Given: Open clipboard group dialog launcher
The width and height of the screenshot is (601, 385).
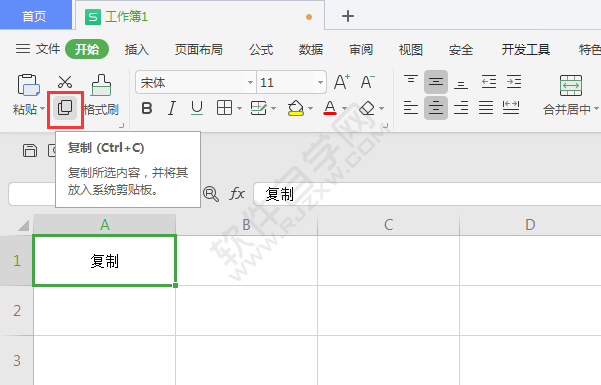Looking at the screenshot, I should (122, 125).
